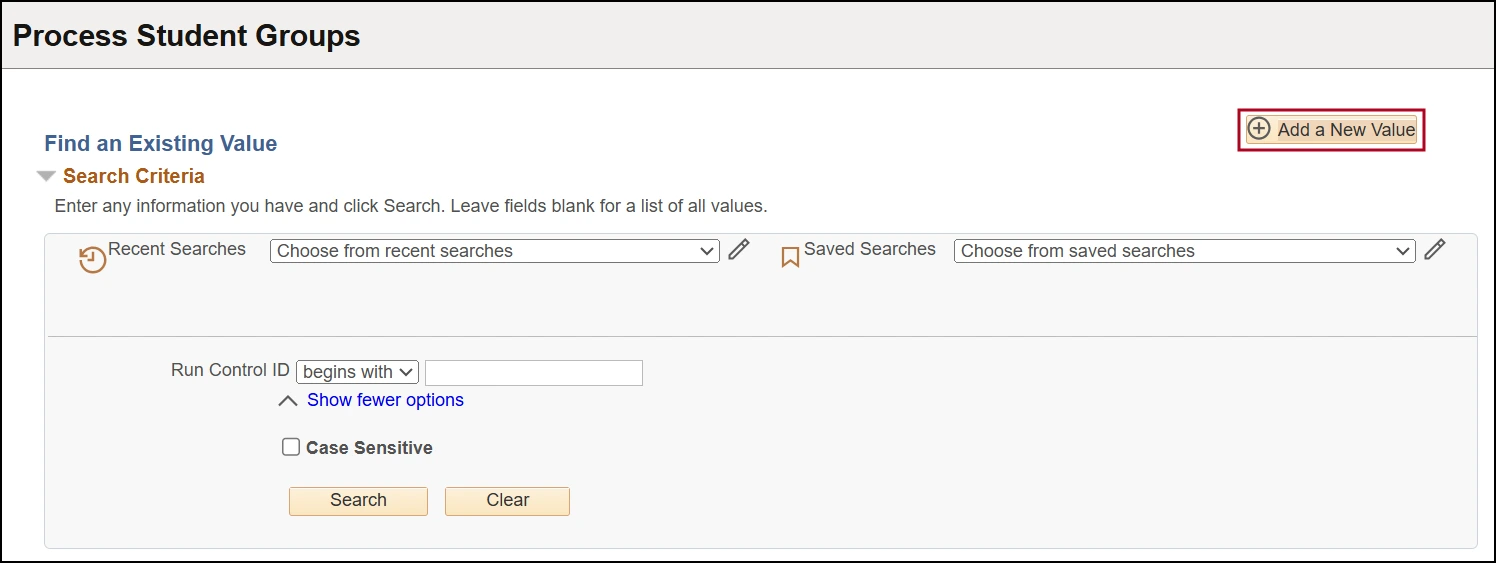Edit recent searches with the pencil icon

pyautogui.click(x=738, y=250)
